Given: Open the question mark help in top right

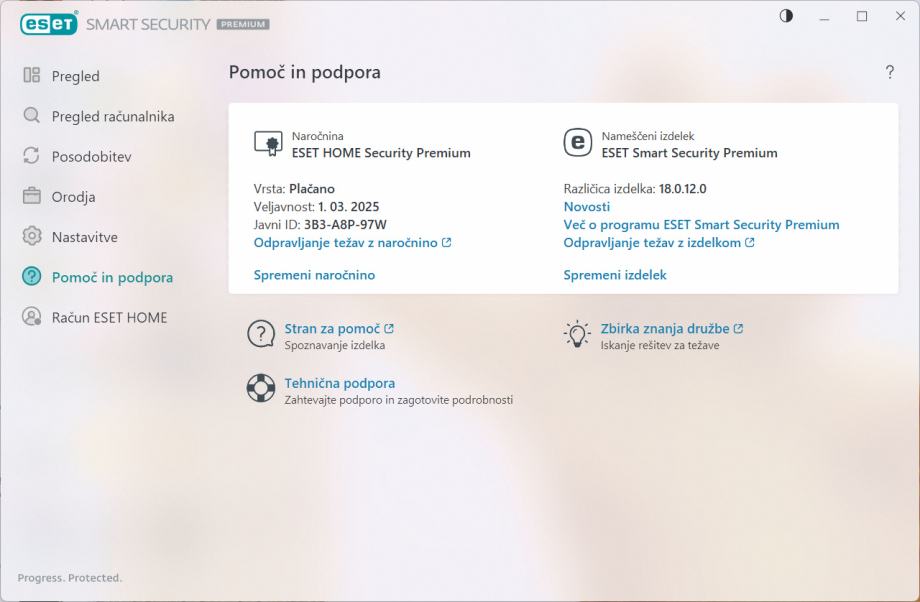Looking at the screenshot, I should tap(890, 72).
